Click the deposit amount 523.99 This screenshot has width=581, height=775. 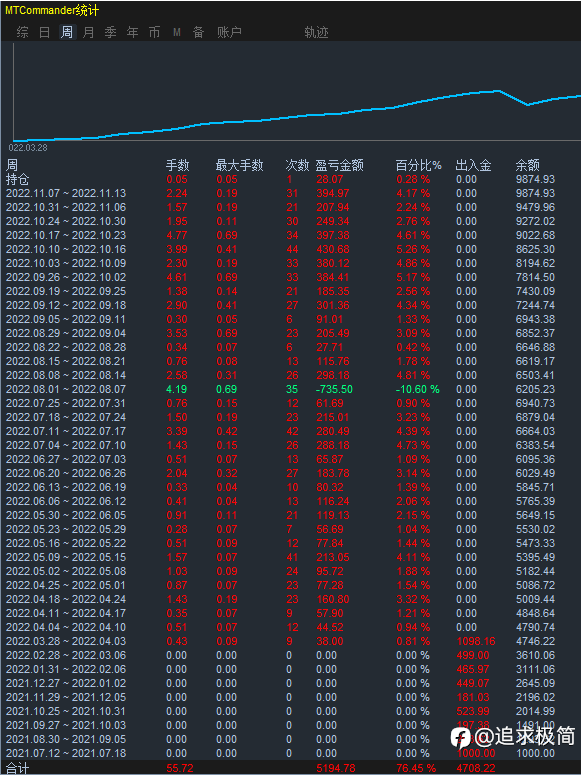[473, 711]
